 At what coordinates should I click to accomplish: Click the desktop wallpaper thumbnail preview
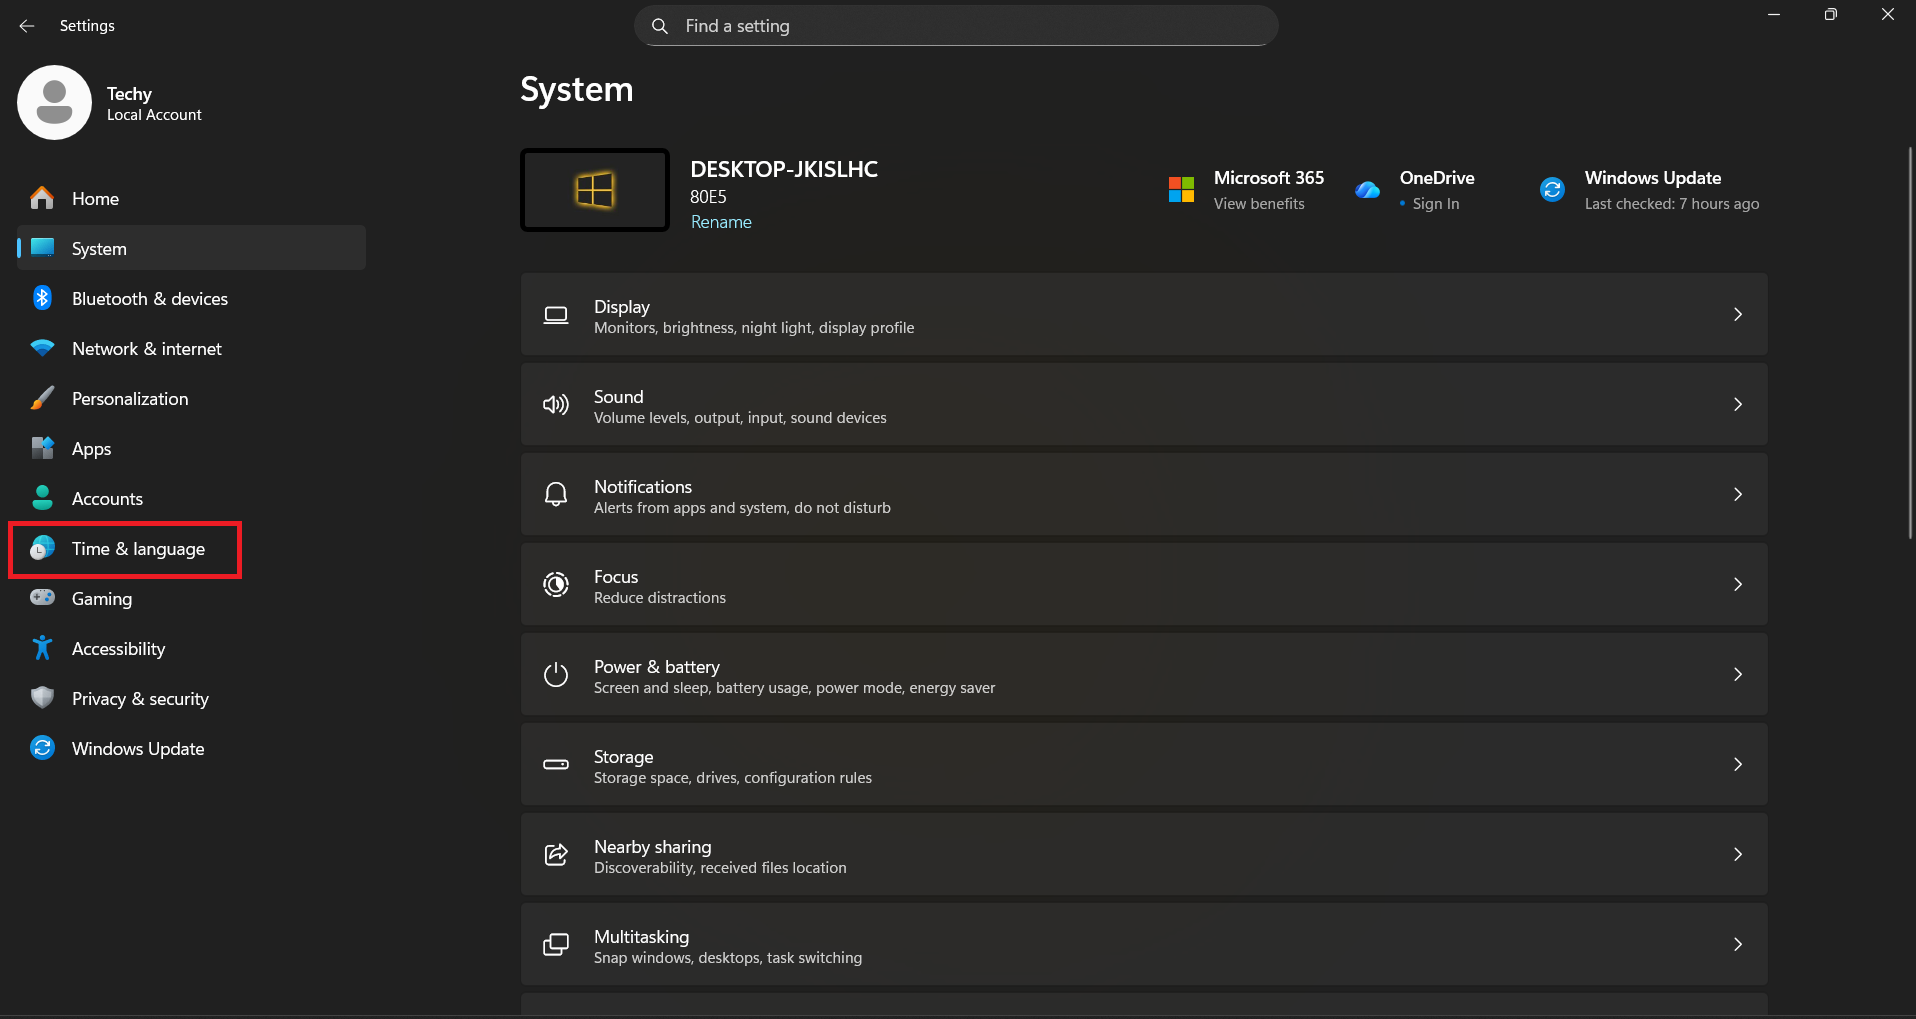[595, 190]
